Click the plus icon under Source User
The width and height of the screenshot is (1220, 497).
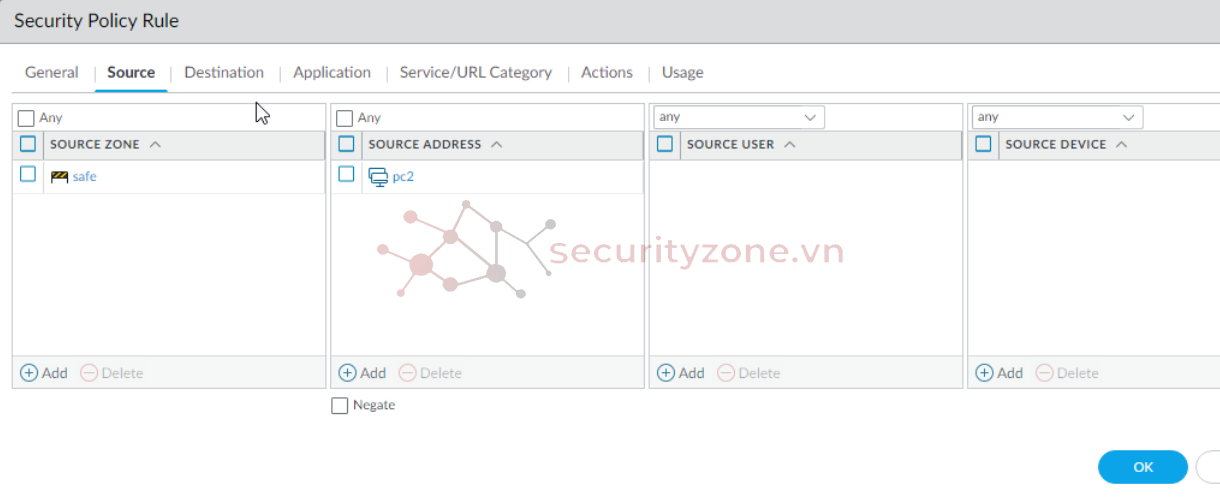coord(666,373)
